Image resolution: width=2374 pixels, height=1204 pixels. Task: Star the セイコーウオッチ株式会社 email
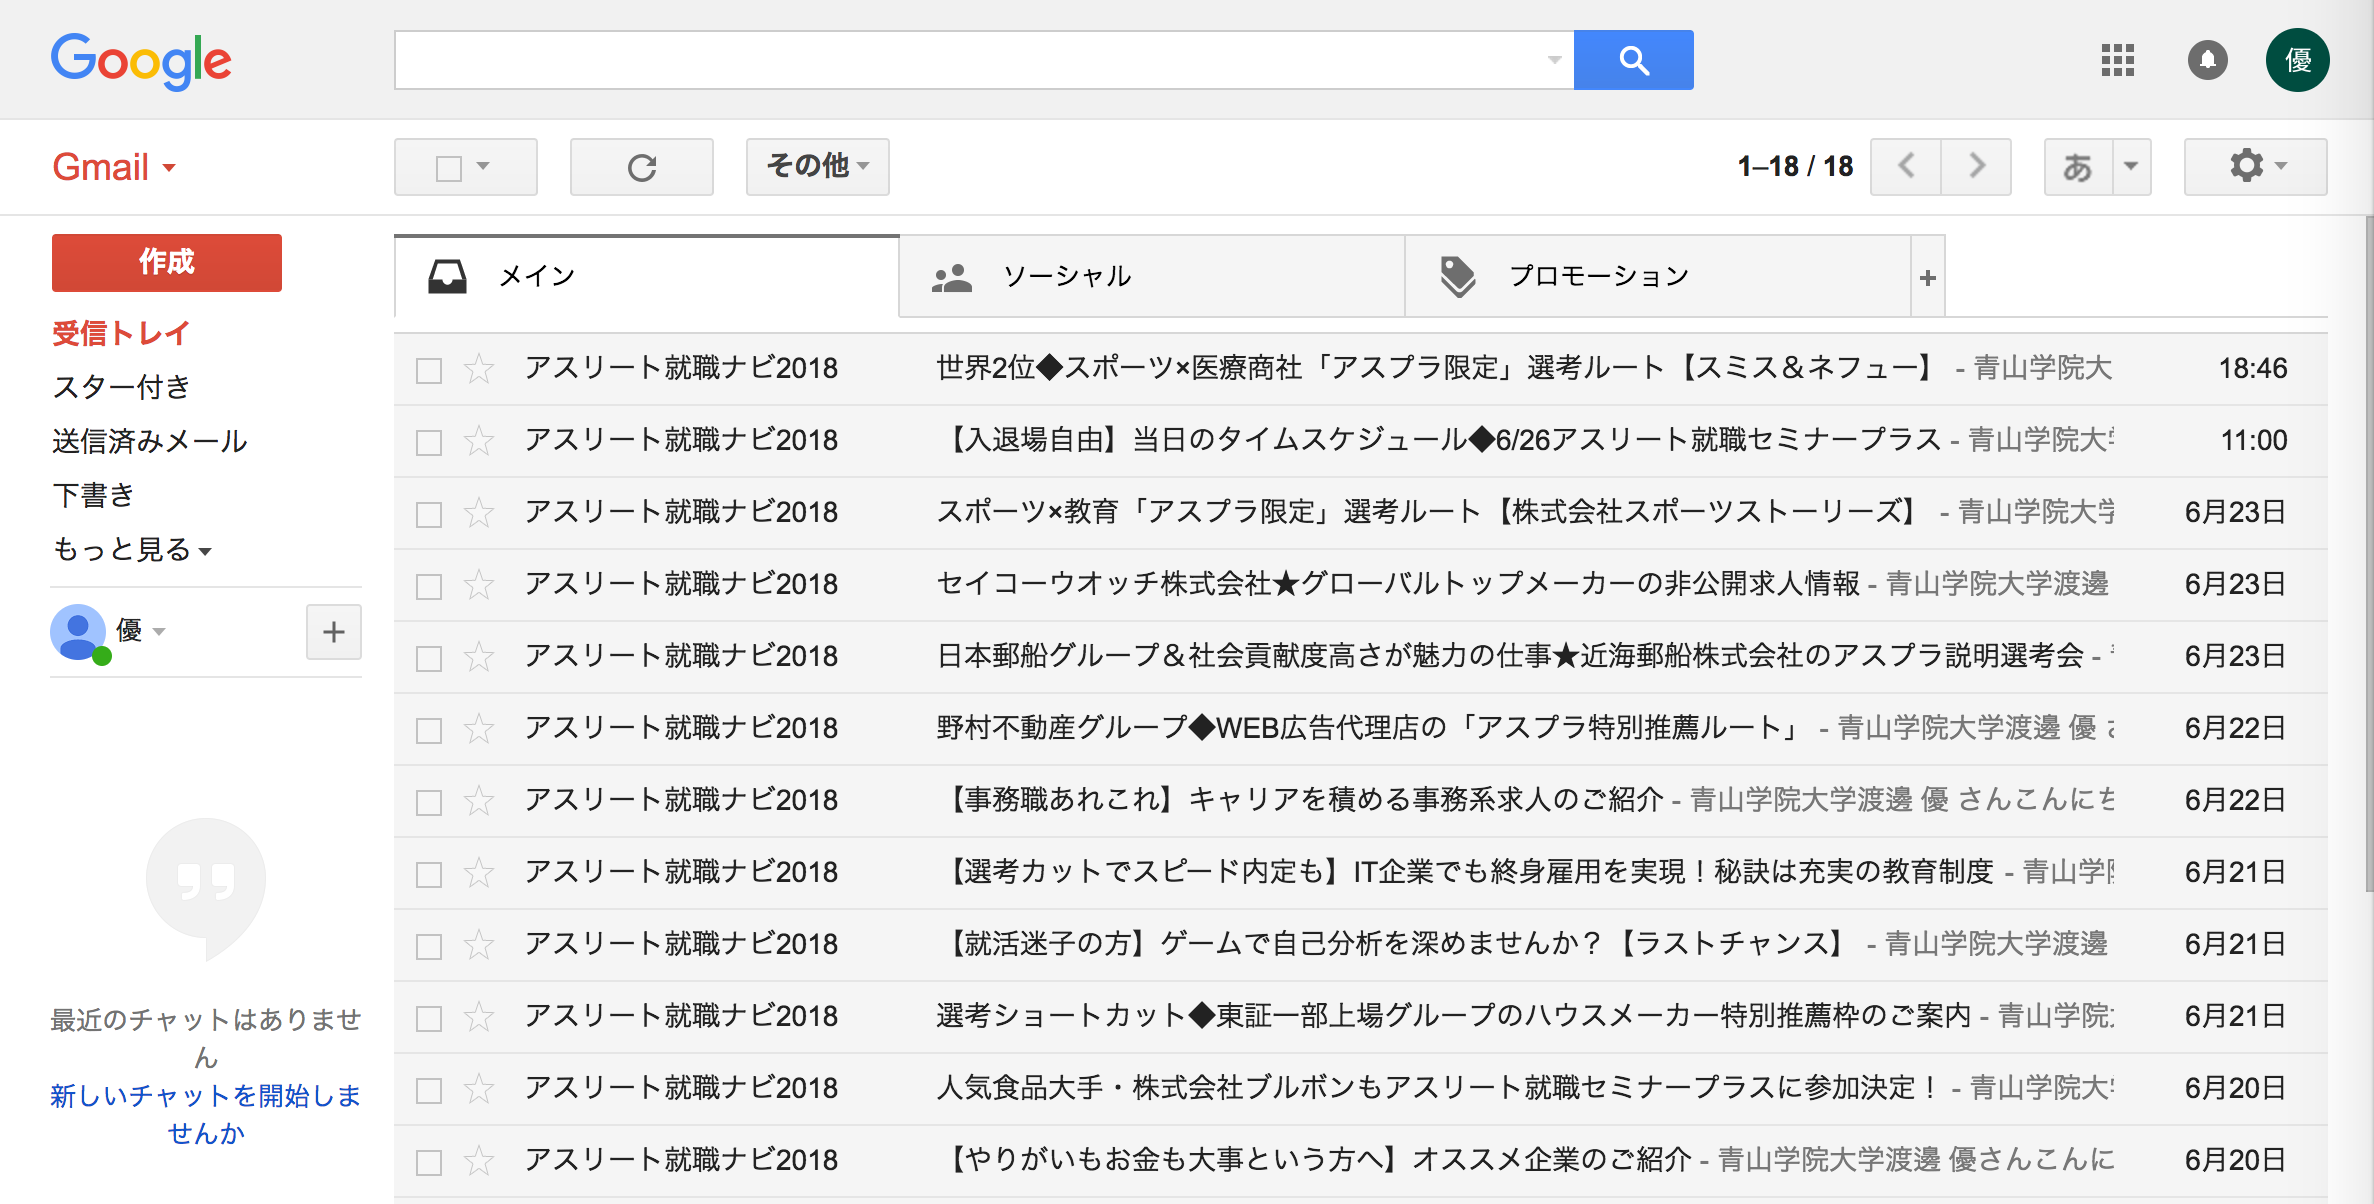[x=479, y=585]
